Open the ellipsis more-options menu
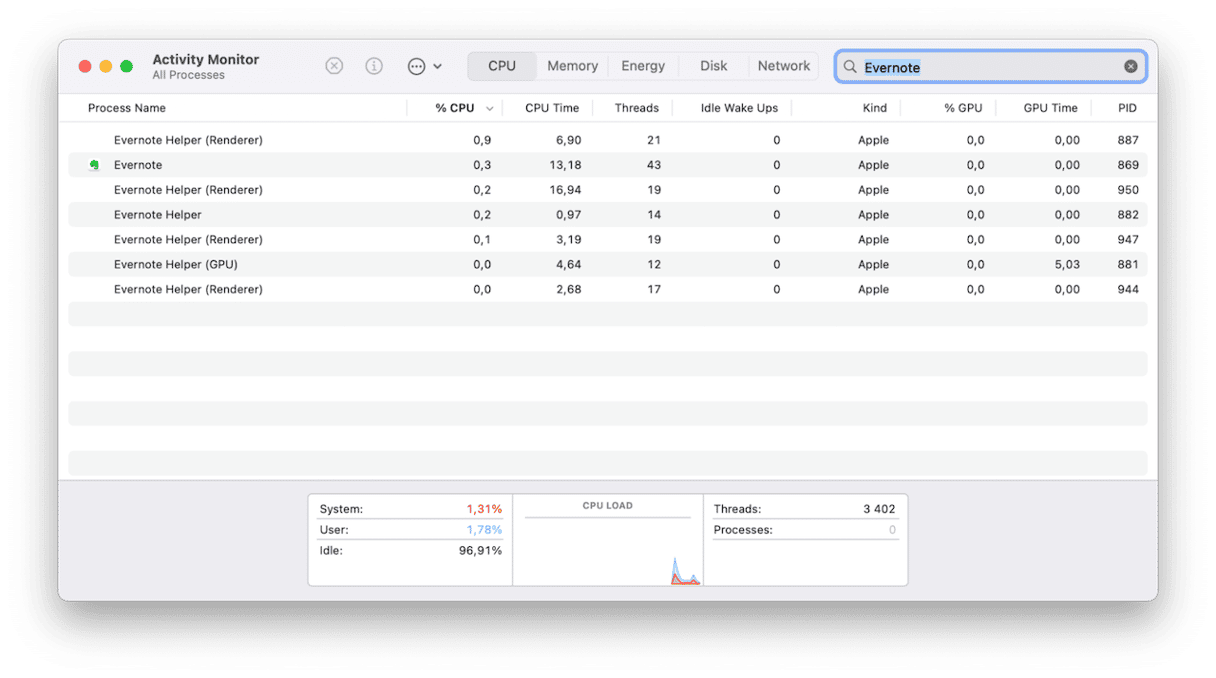1216x678 pixels. (424, 66)
